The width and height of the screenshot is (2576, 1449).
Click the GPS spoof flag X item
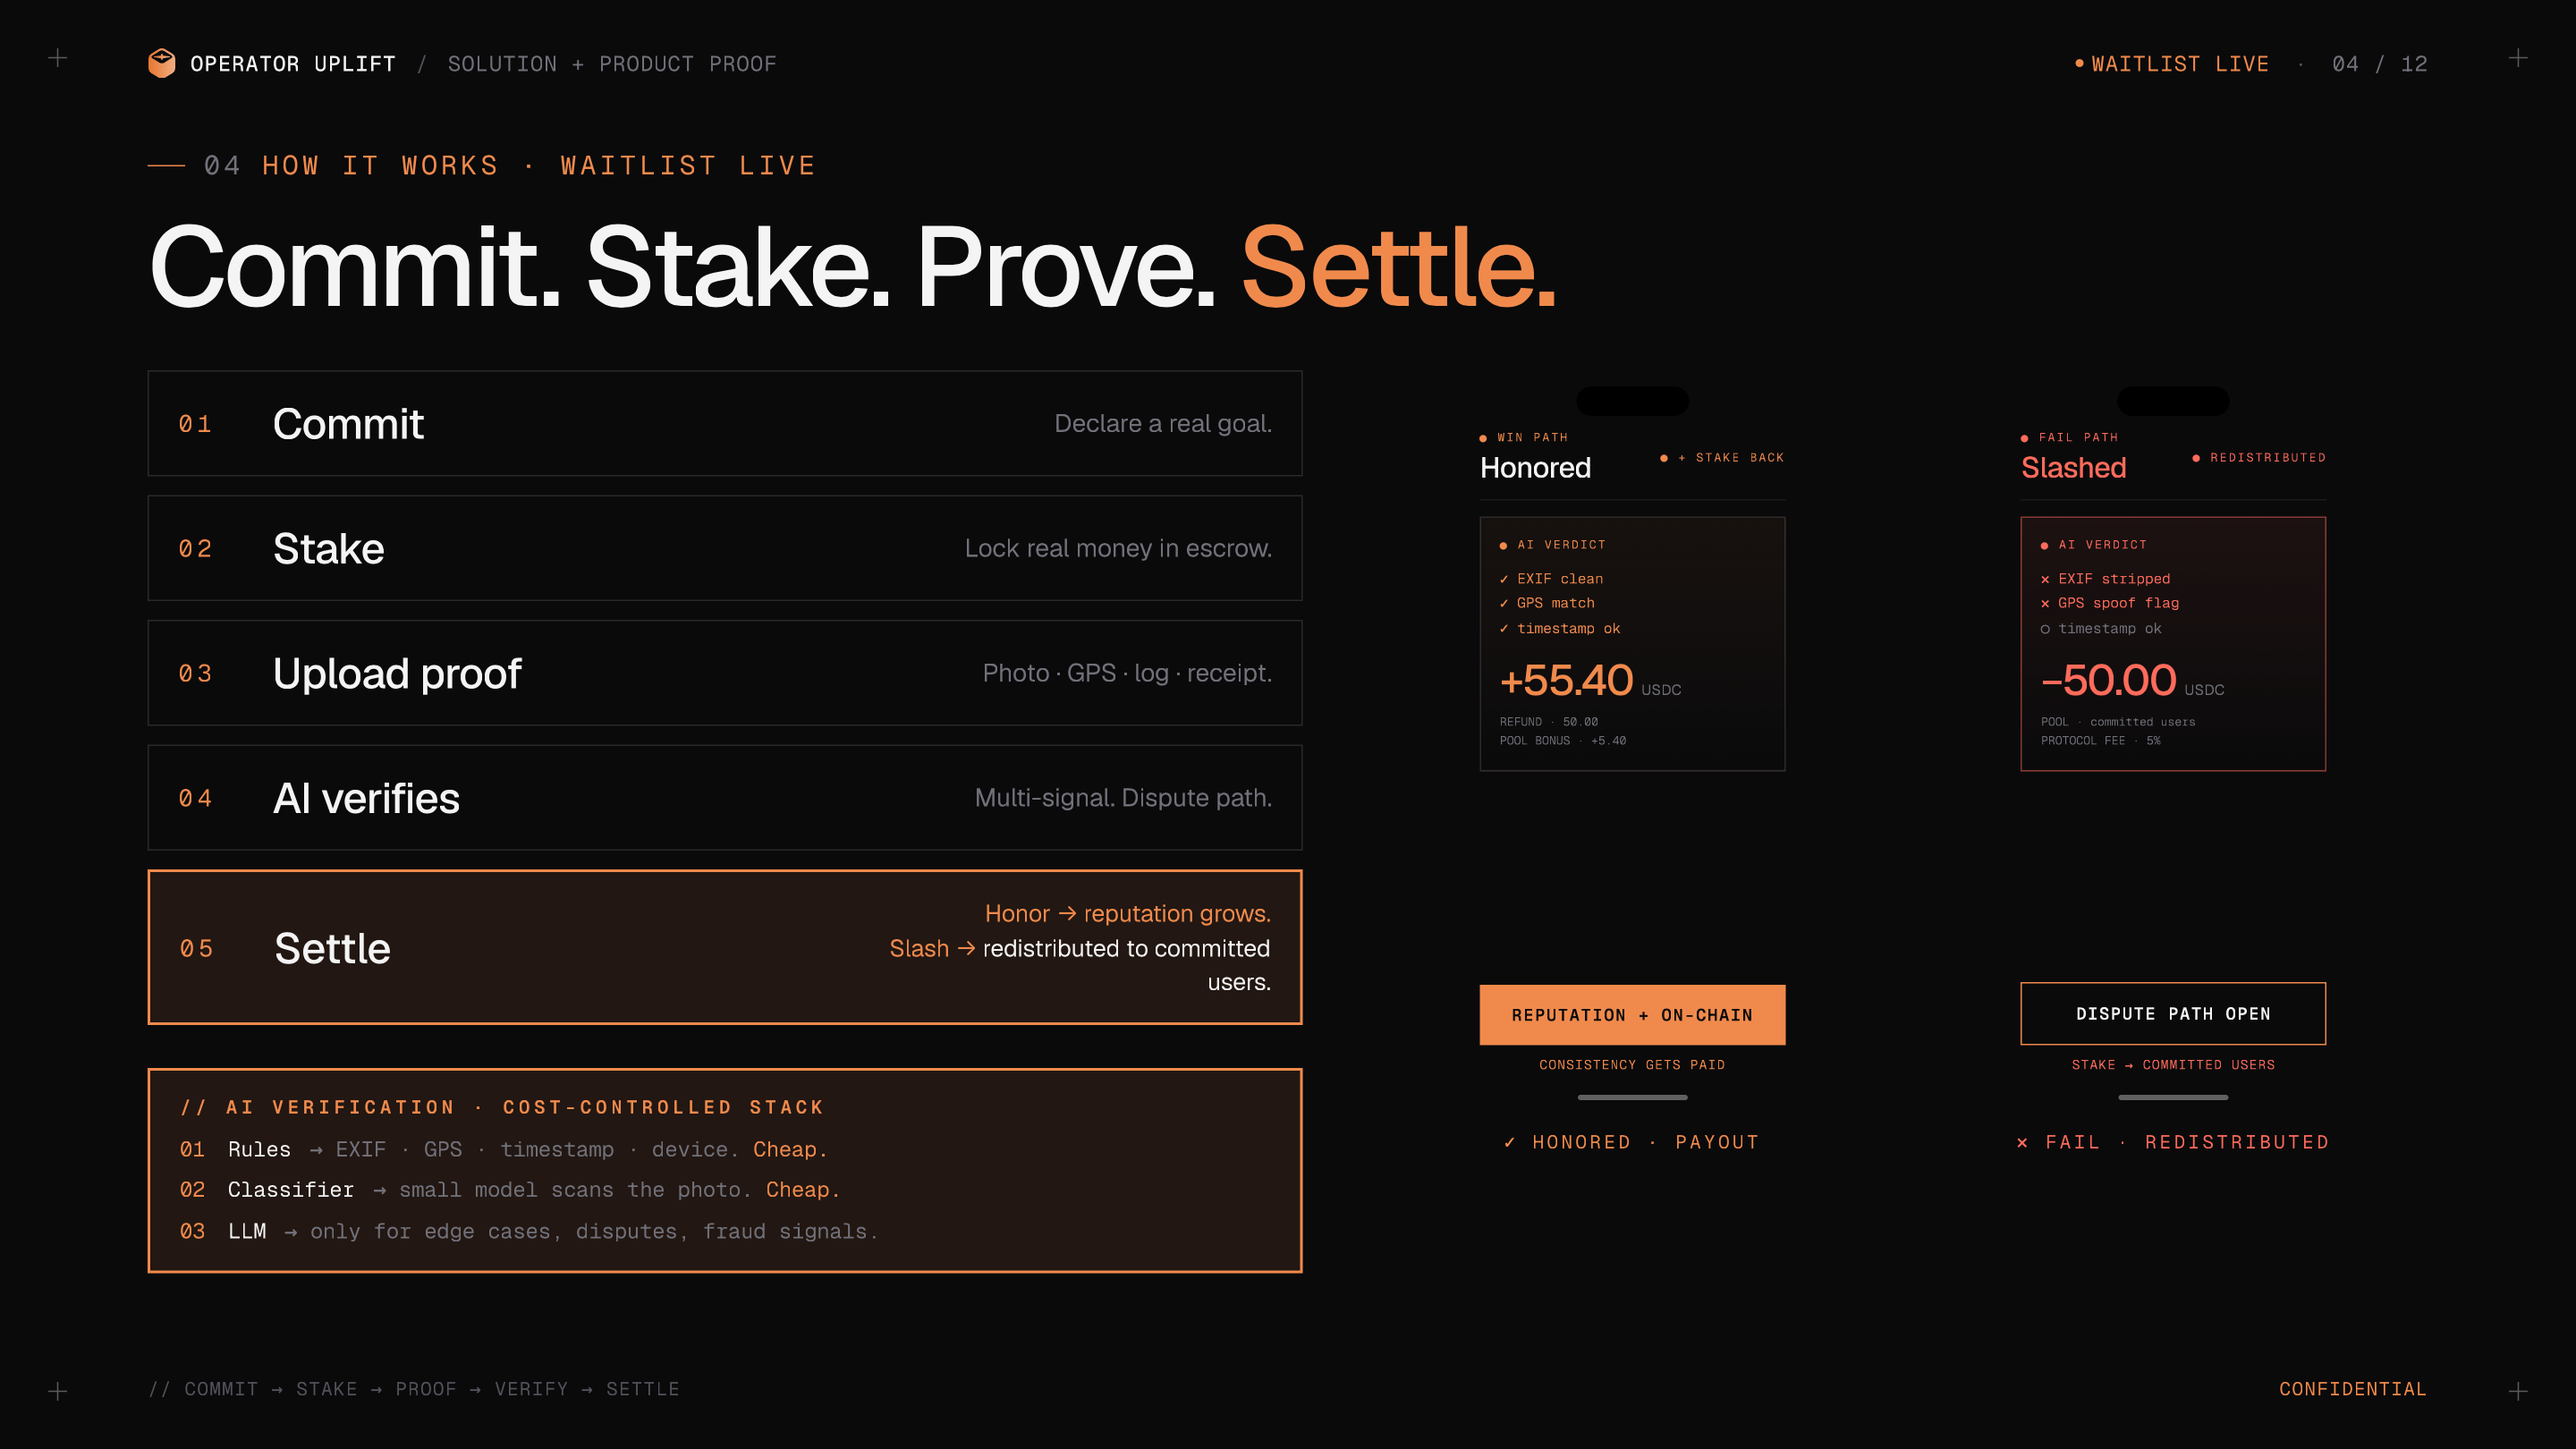[2109, 603]
